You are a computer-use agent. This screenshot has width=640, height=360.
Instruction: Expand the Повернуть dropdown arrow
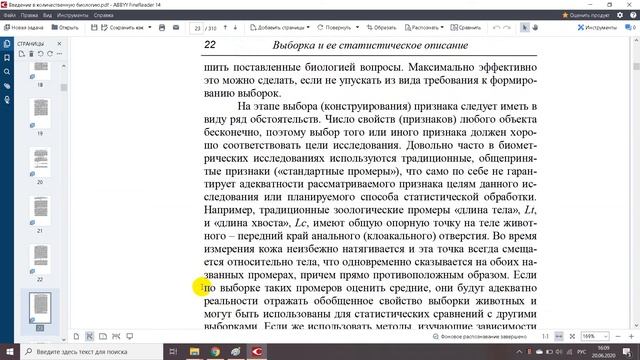[358, 27]
